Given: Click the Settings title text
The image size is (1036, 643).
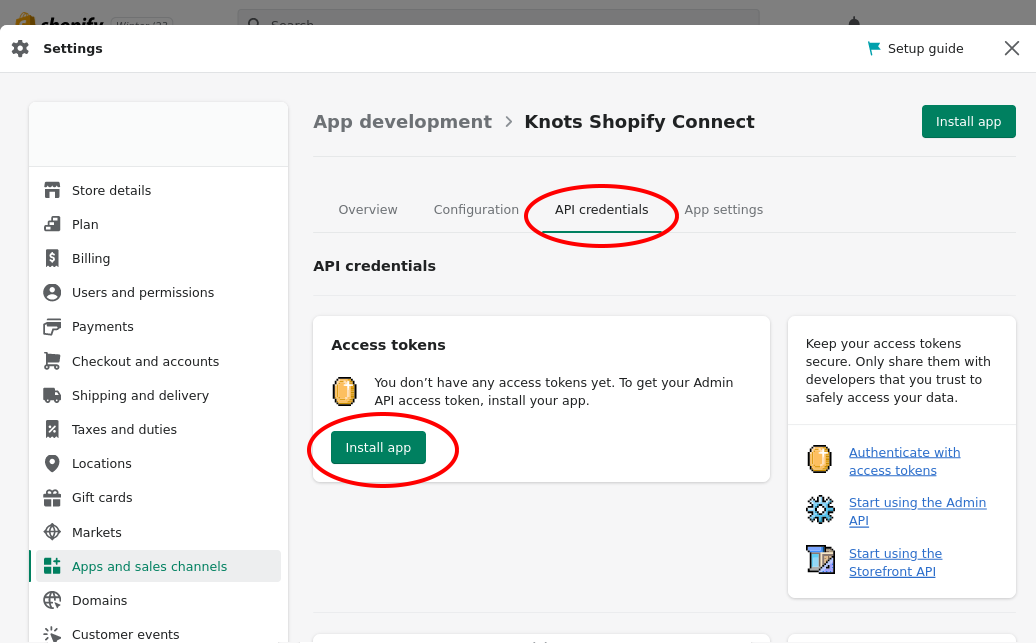Looking at the screenshot, I should pyautogui.click(x=73, y=48).
